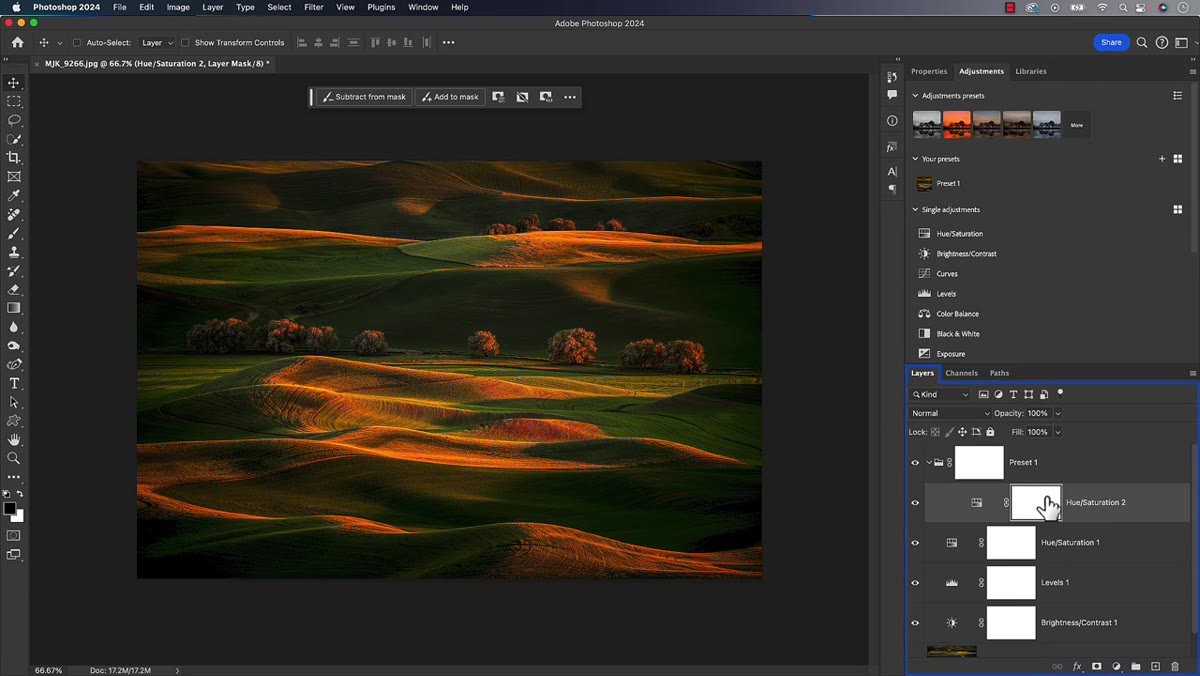Click the background color swatch
The image size is (1200, 676).
[19, 517]
